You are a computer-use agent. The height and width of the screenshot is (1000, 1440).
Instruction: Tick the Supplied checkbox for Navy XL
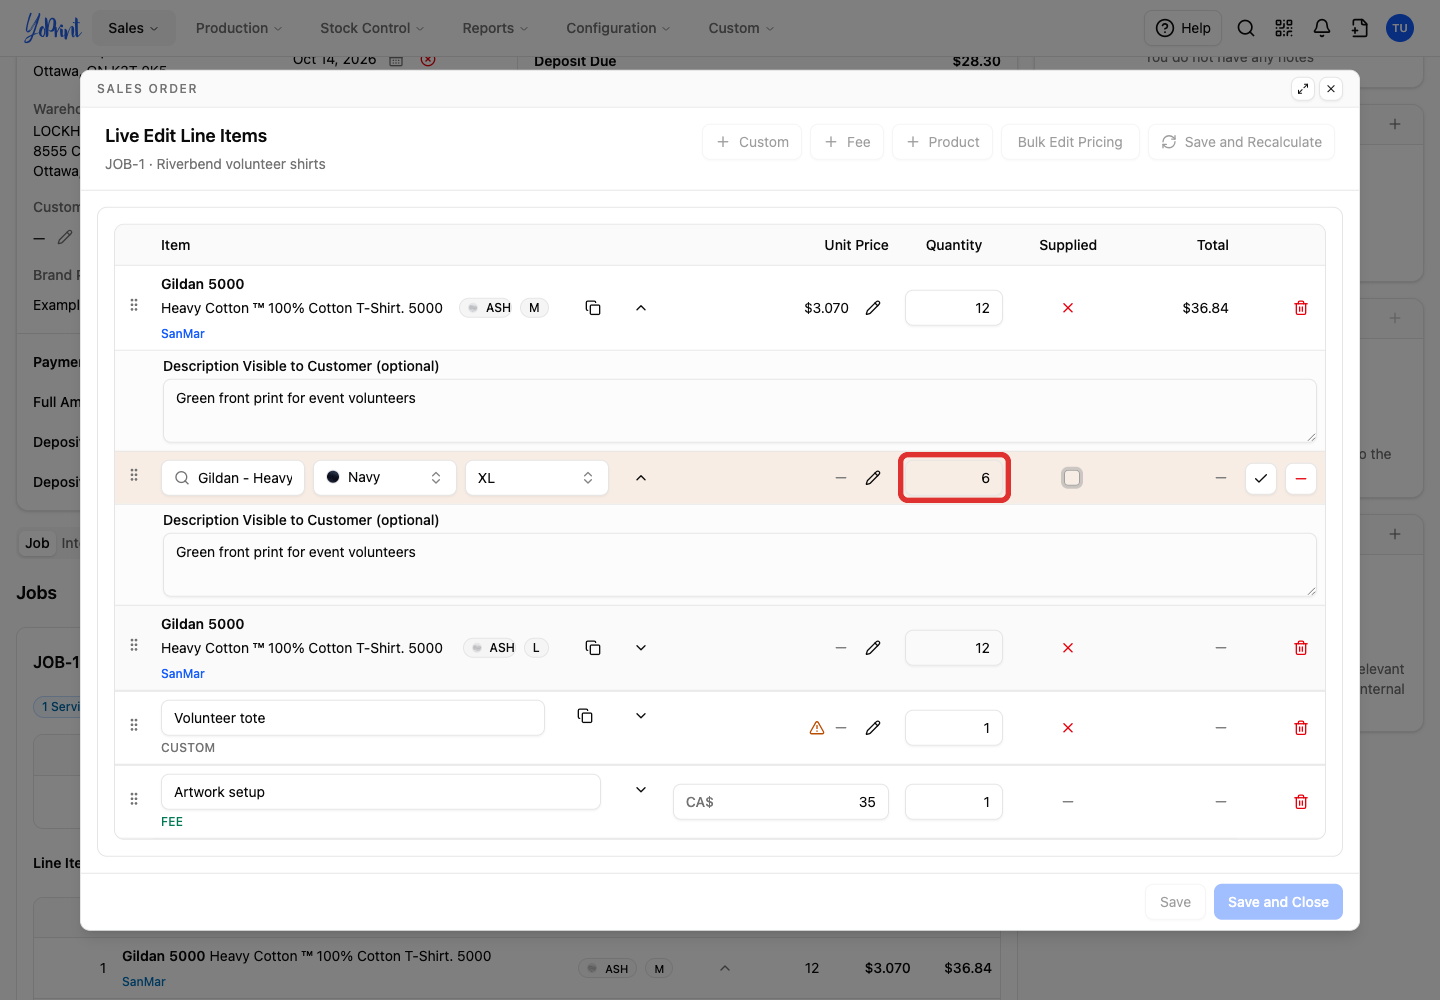[1072, 478]
